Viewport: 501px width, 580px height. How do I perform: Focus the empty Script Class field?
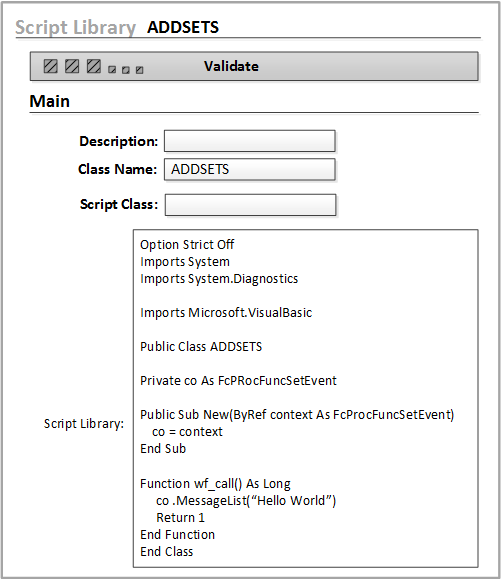tap(250, 205)
